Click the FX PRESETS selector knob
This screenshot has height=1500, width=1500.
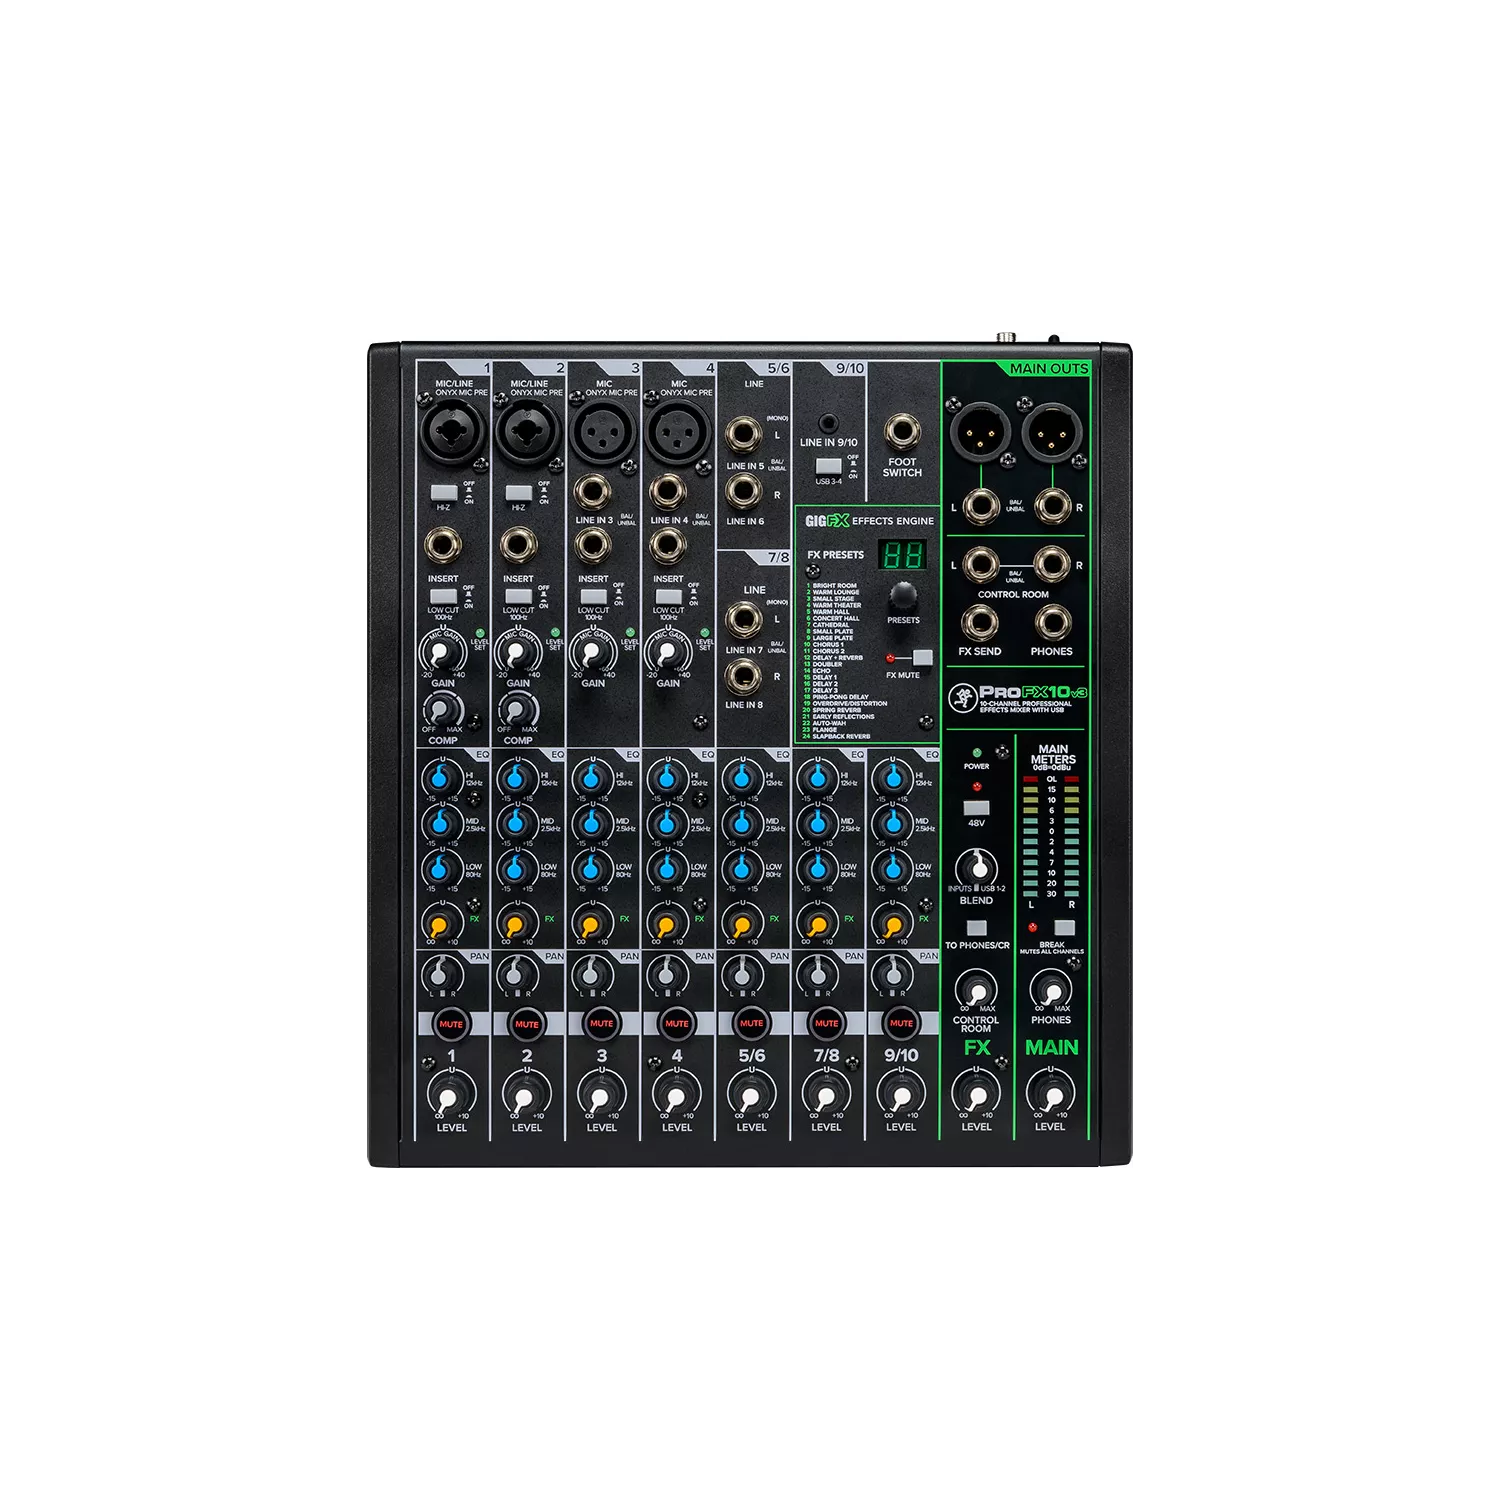click(x=902, y=596)
